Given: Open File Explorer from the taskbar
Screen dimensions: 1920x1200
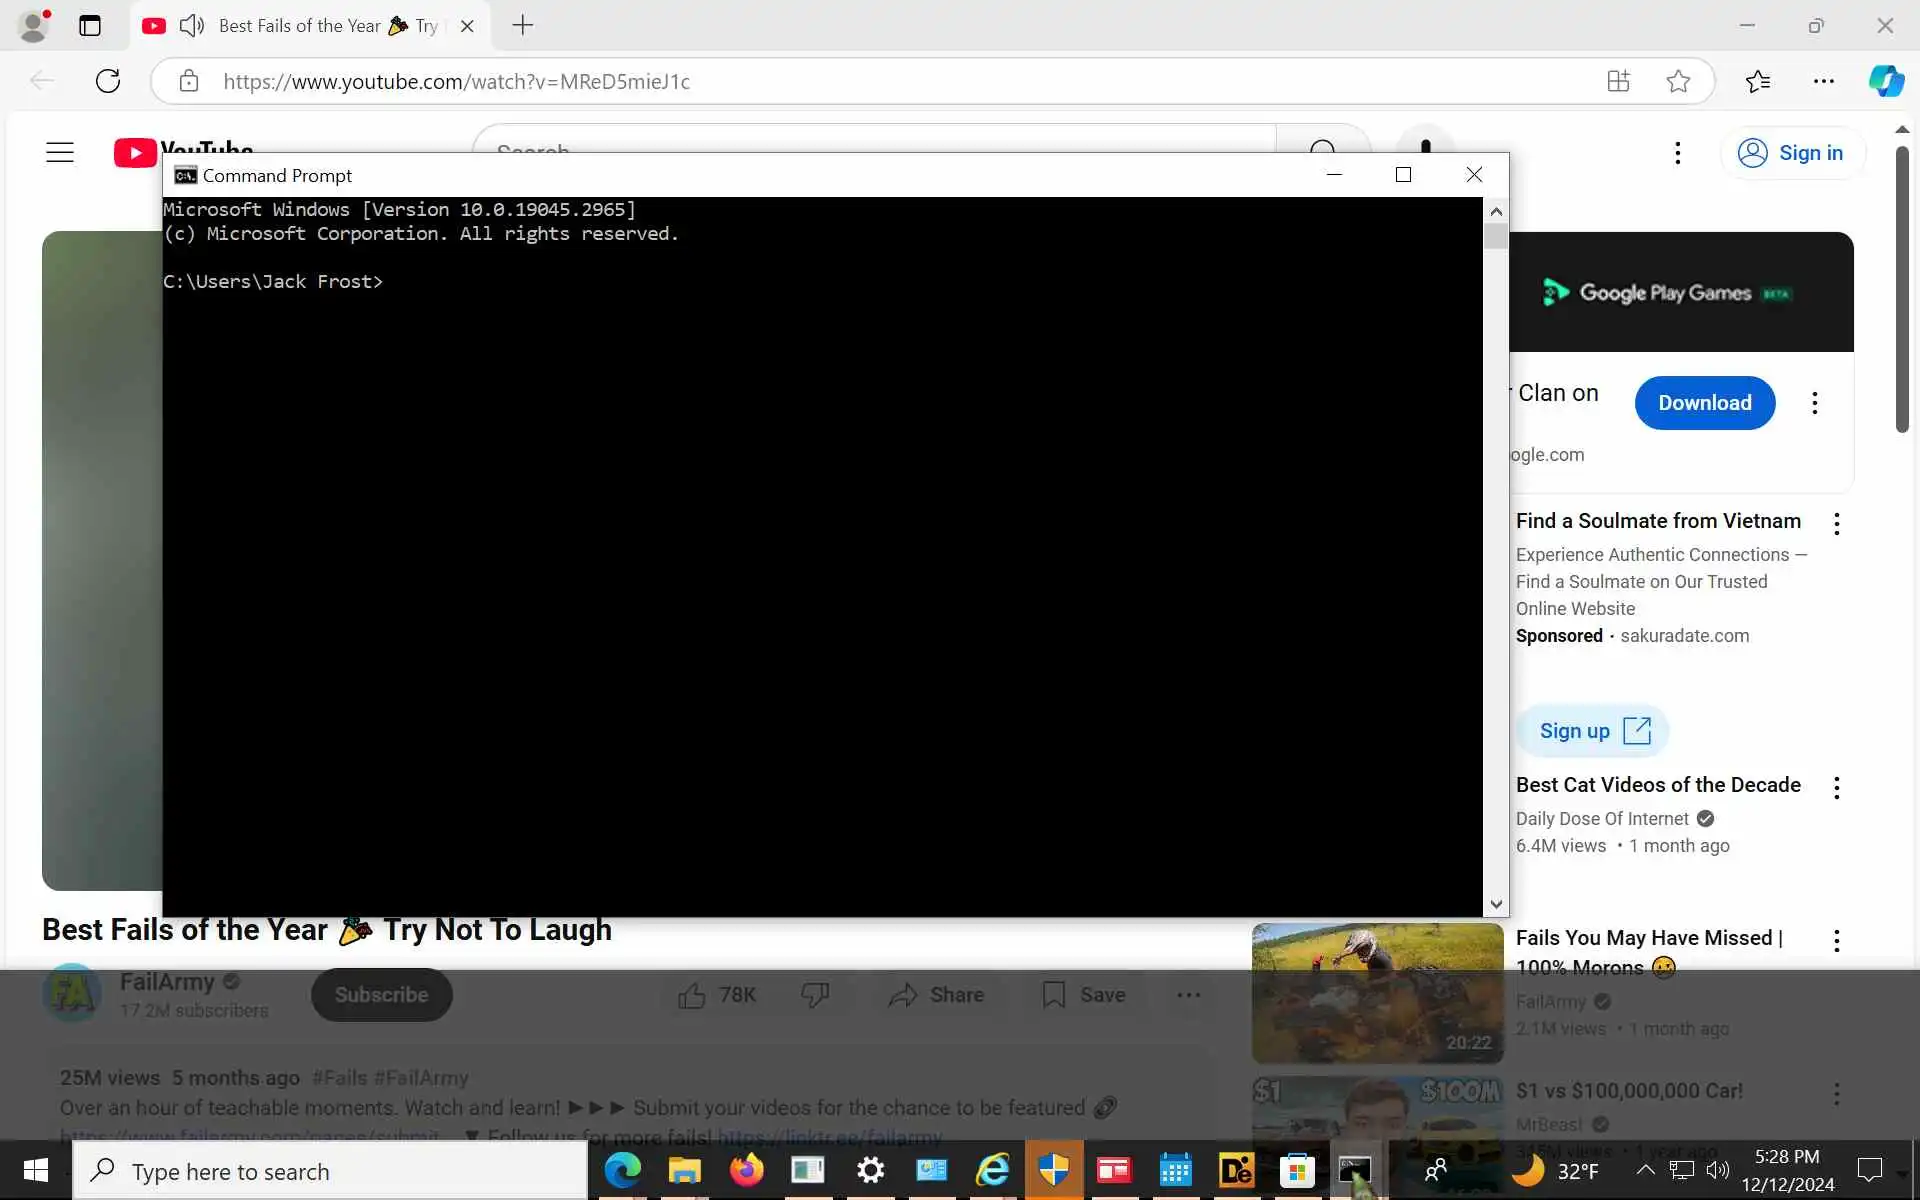Looking at the screenshot, I should (x=685, y=1169).
